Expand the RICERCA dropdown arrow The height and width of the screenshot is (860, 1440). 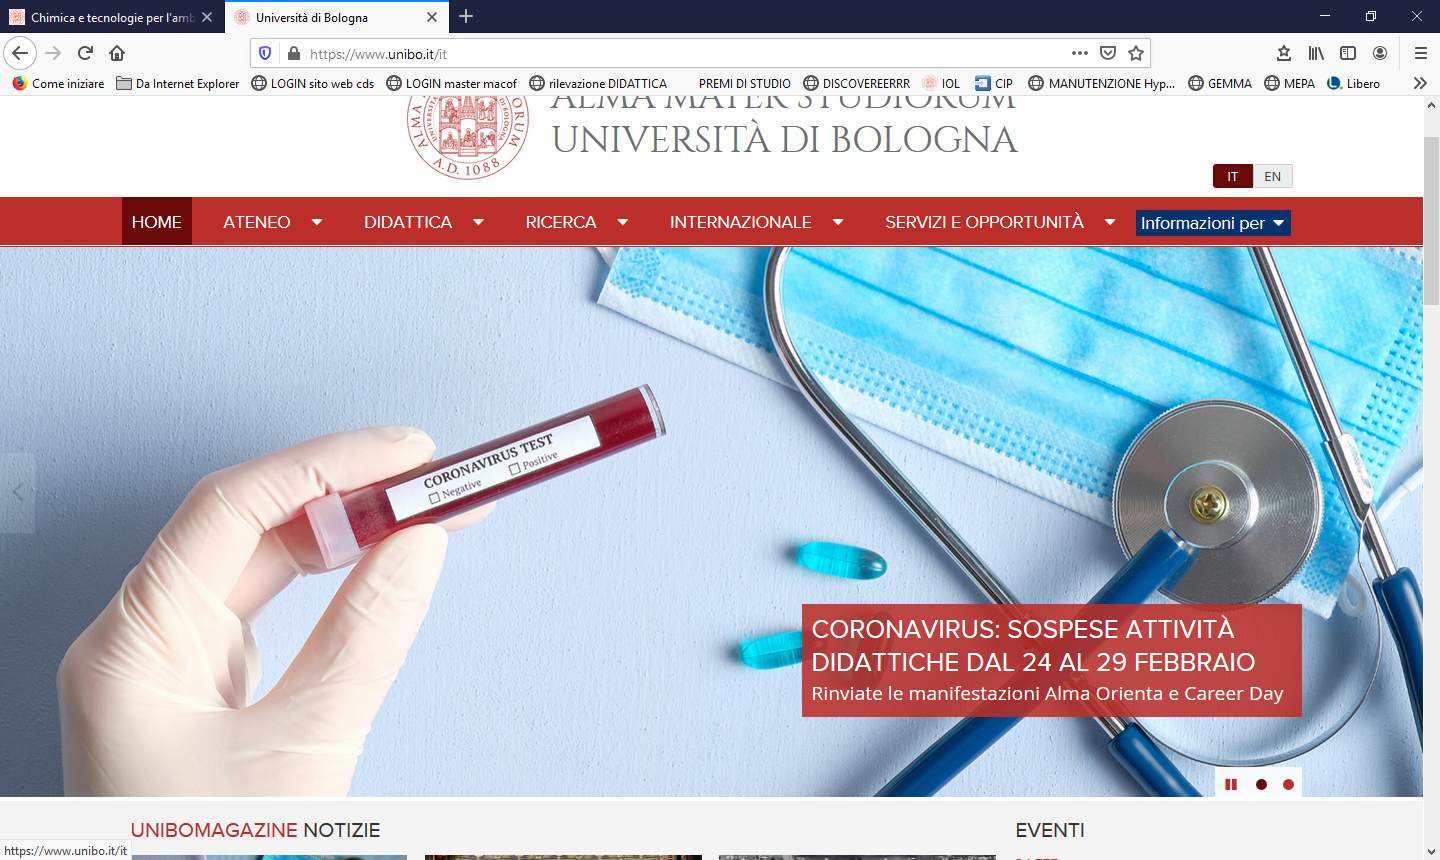point(622,222)
